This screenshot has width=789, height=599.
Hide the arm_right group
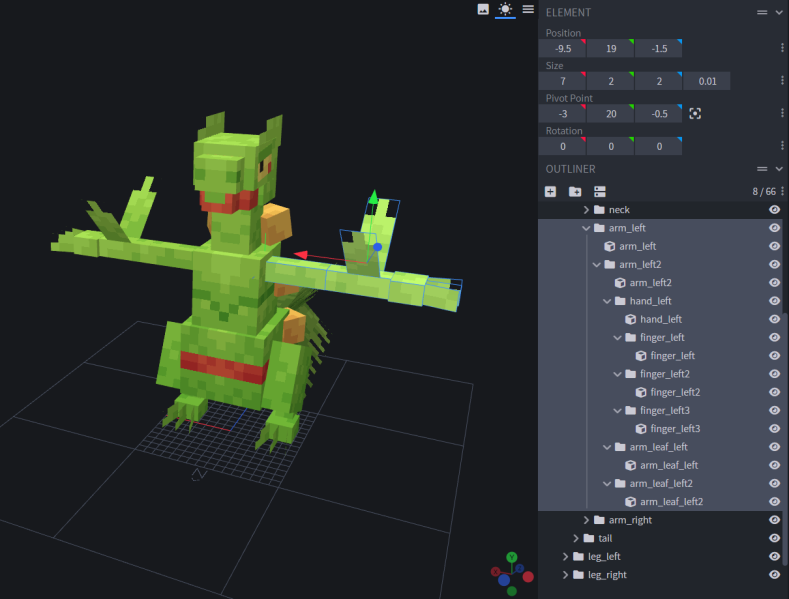(x=774, y=520)
